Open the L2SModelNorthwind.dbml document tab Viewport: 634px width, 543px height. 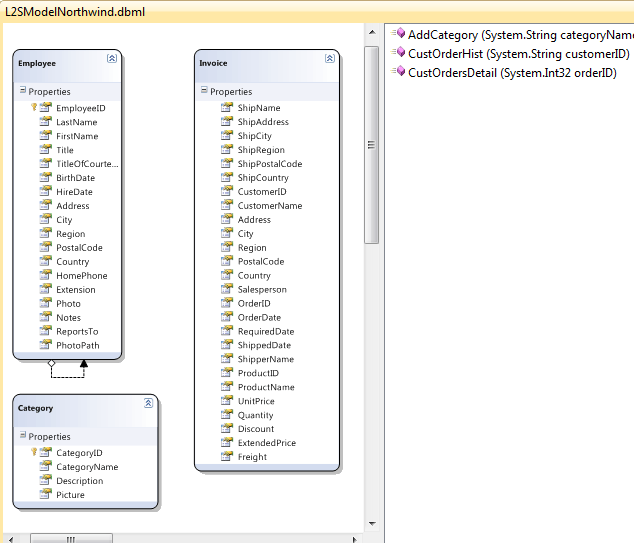point(75,12)
